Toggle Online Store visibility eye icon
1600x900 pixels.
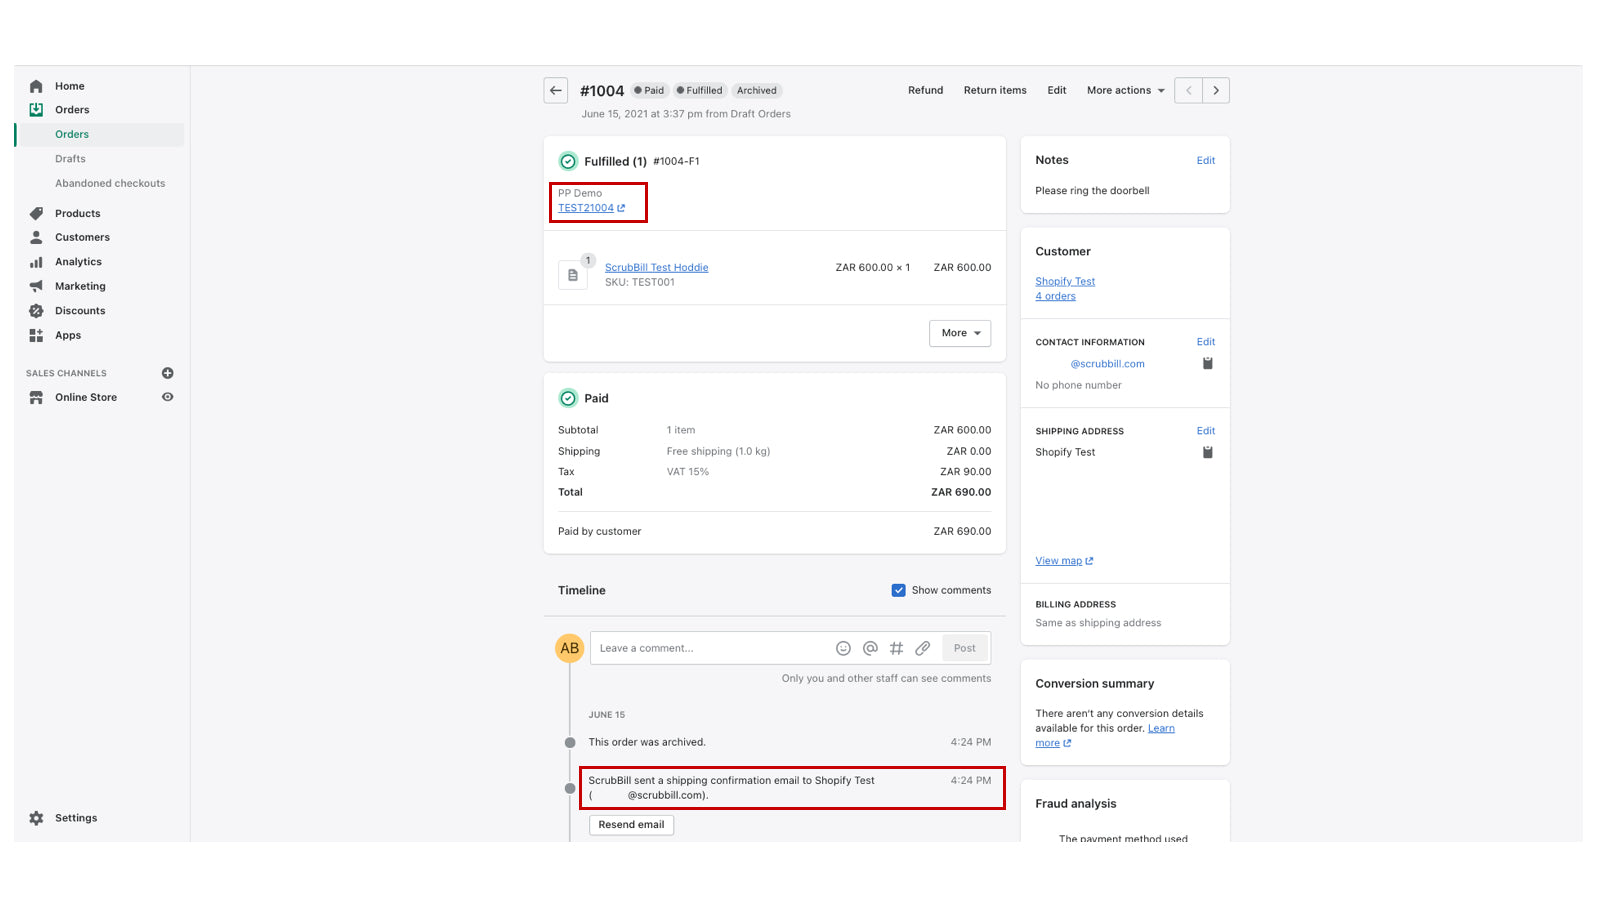pos(167,397)
